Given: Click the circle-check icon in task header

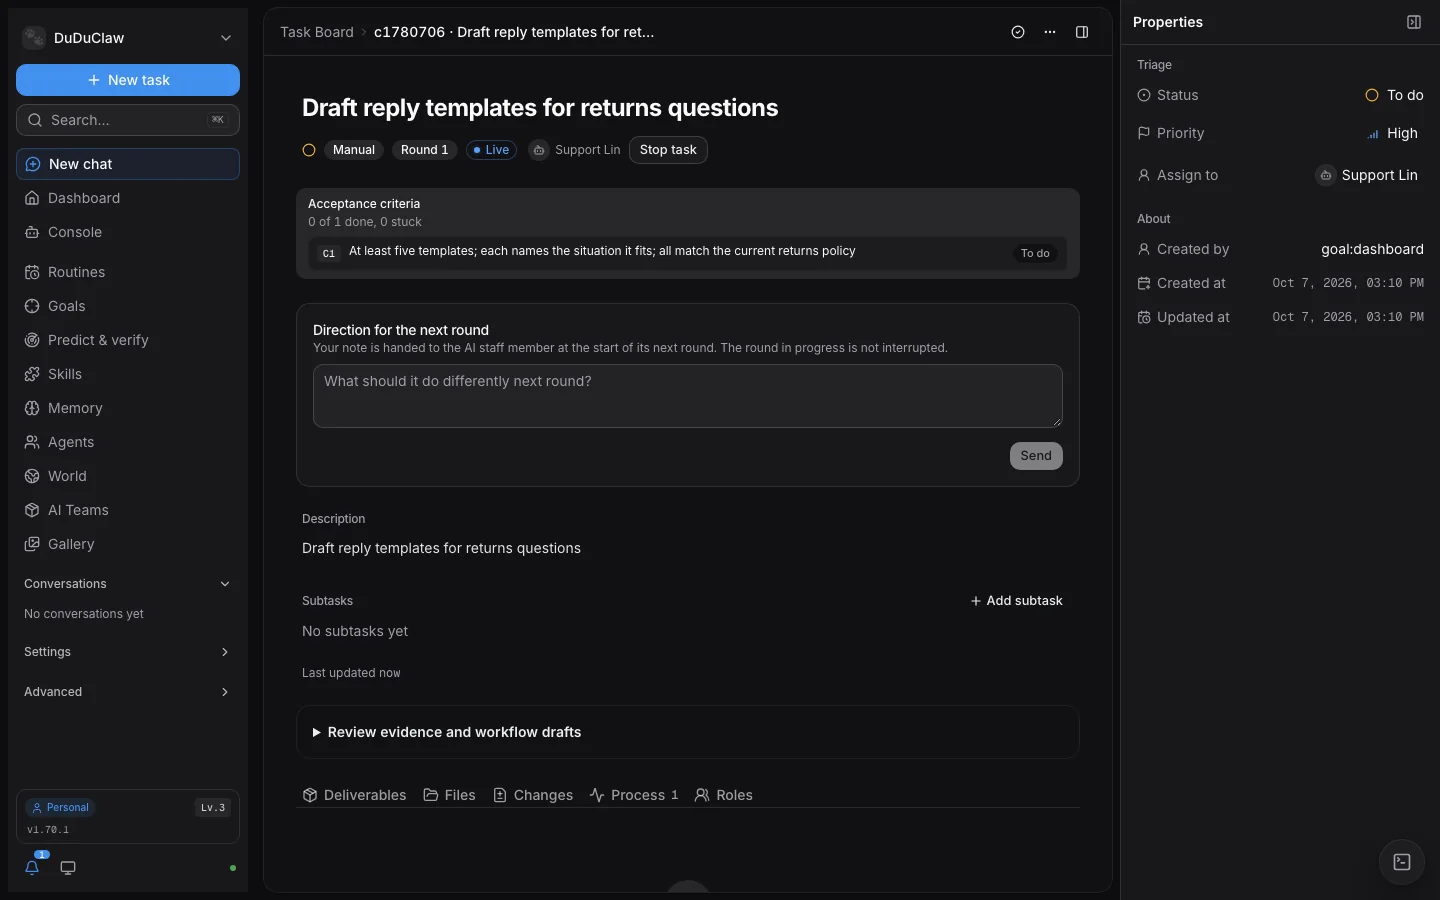Looking at the screenshot, I should coord(1018,32).
